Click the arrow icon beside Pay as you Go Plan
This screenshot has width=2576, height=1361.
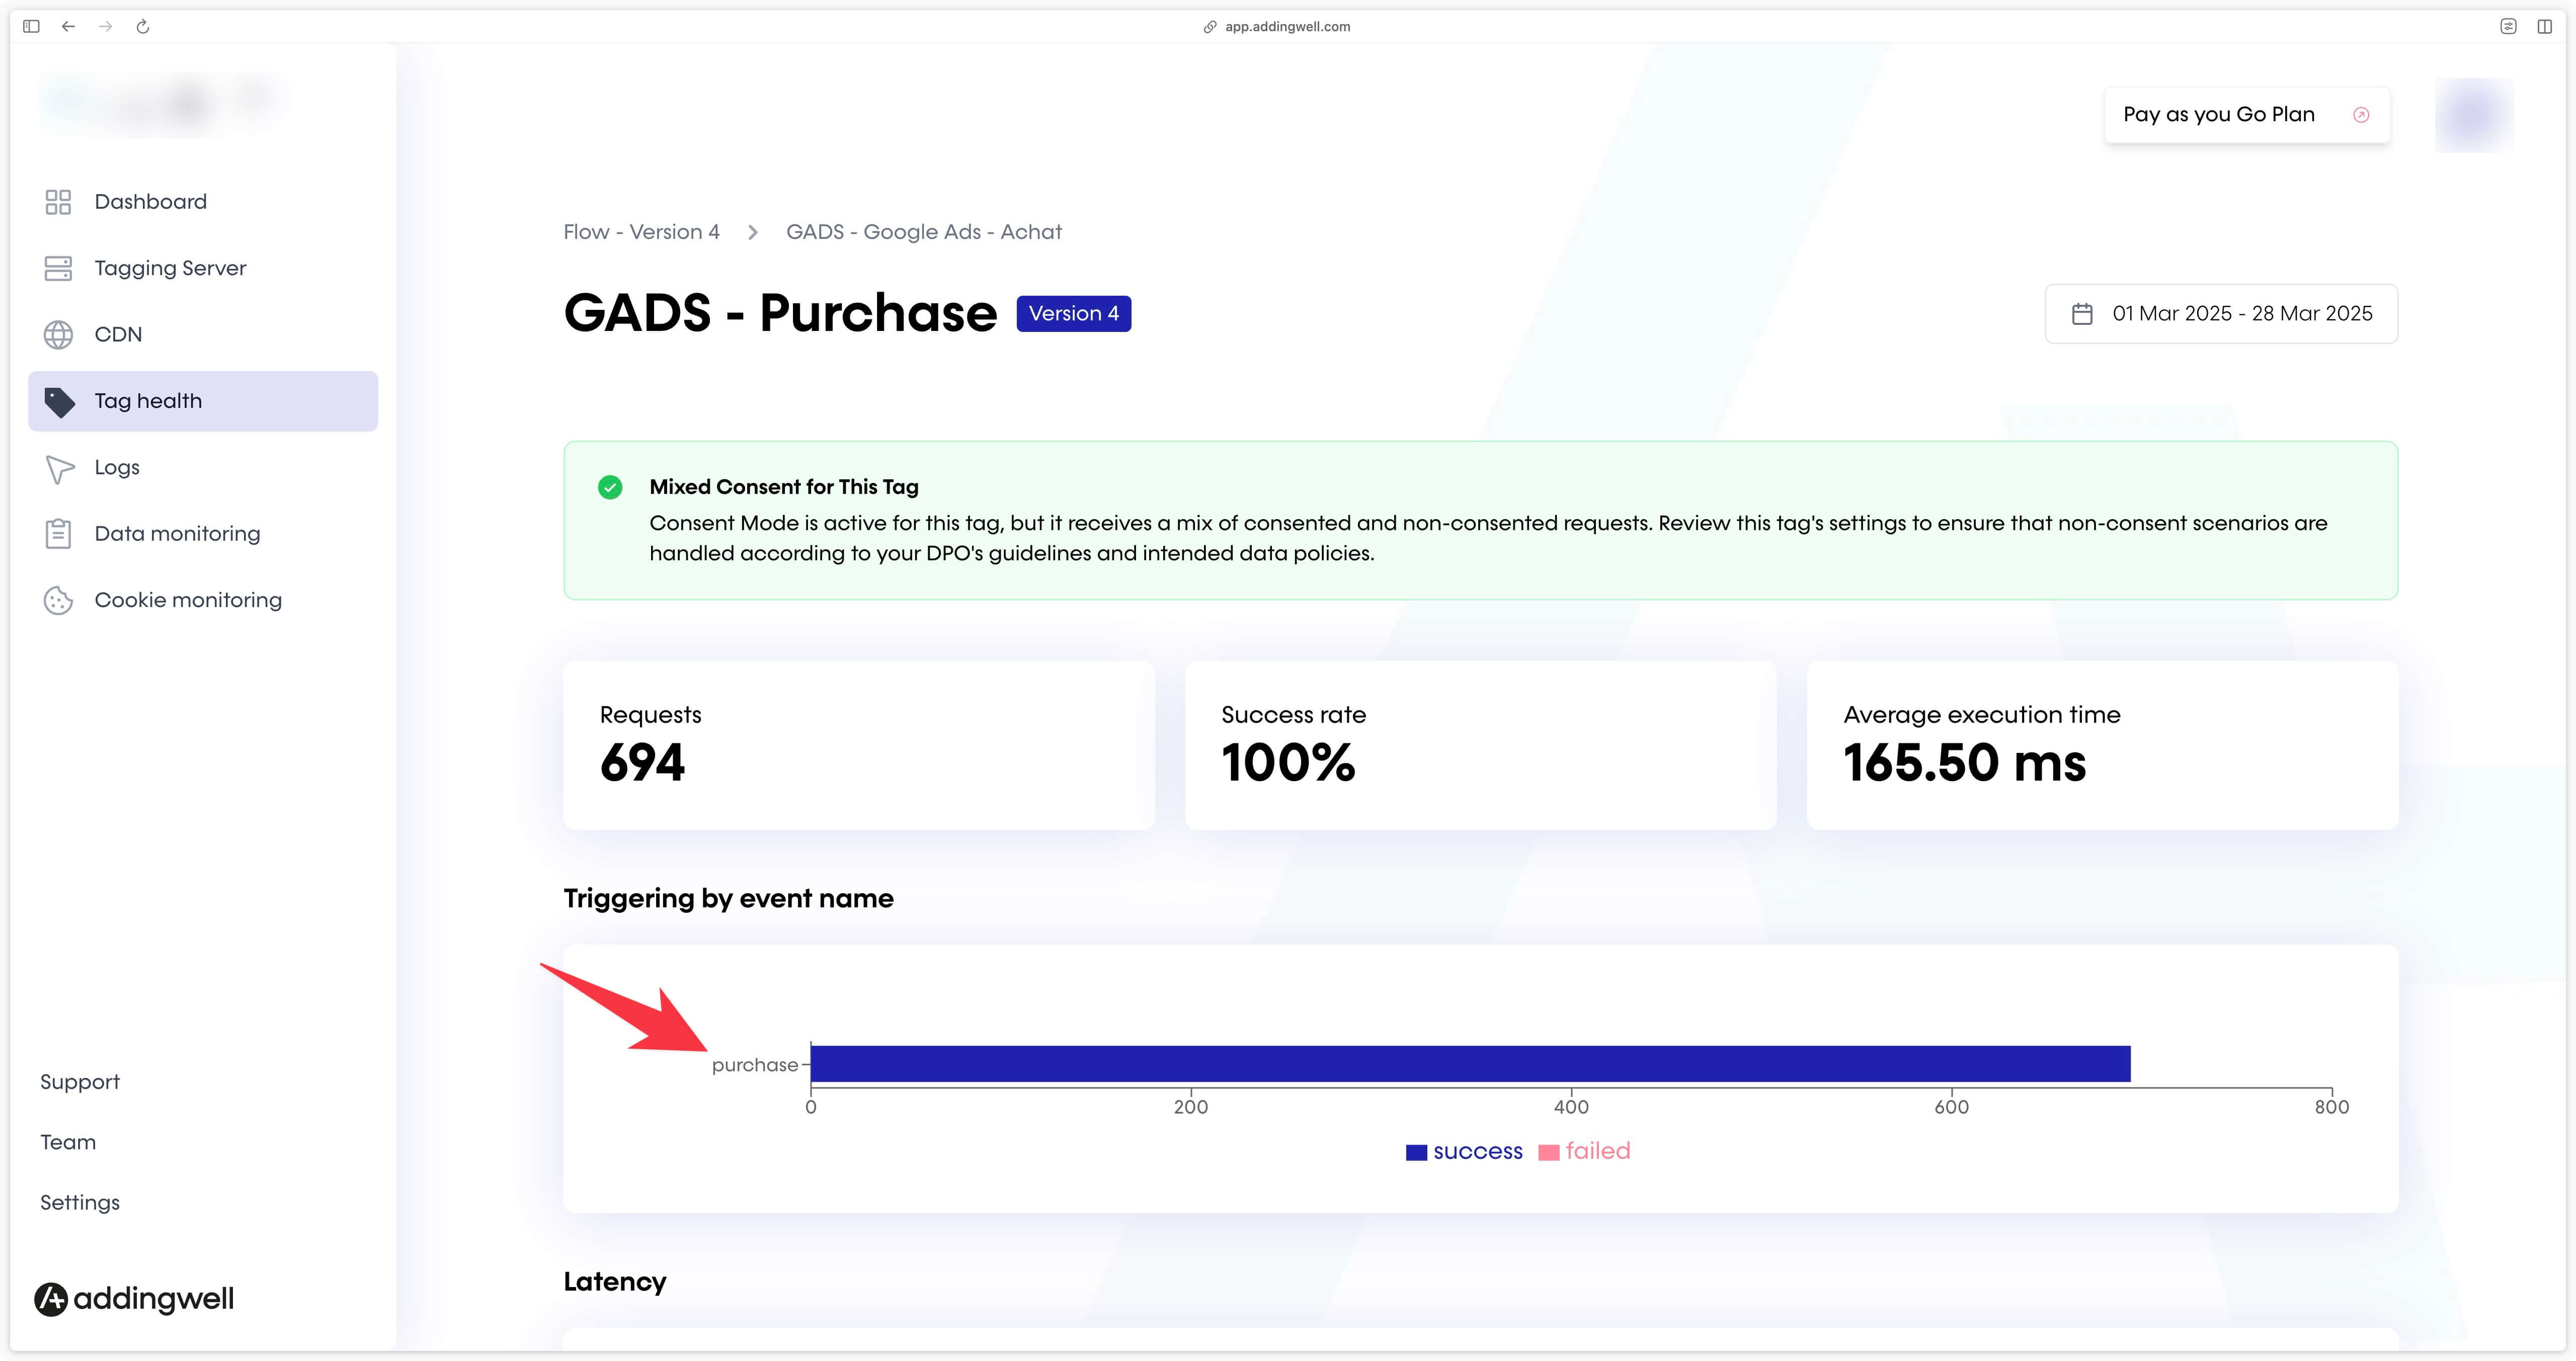click(x=2361, y=115)
